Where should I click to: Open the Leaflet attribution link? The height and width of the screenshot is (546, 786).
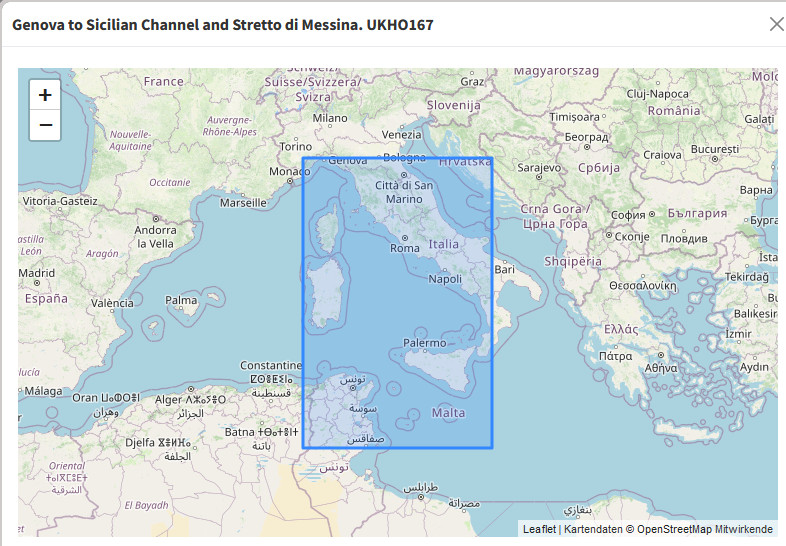539,529
